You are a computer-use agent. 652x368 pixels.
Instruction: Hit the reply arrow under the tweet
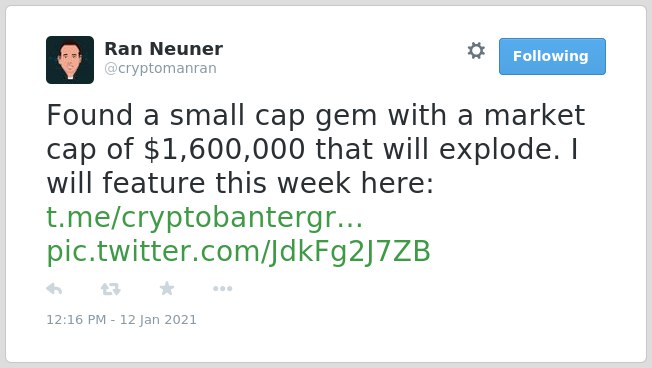[x=54, y=289]
